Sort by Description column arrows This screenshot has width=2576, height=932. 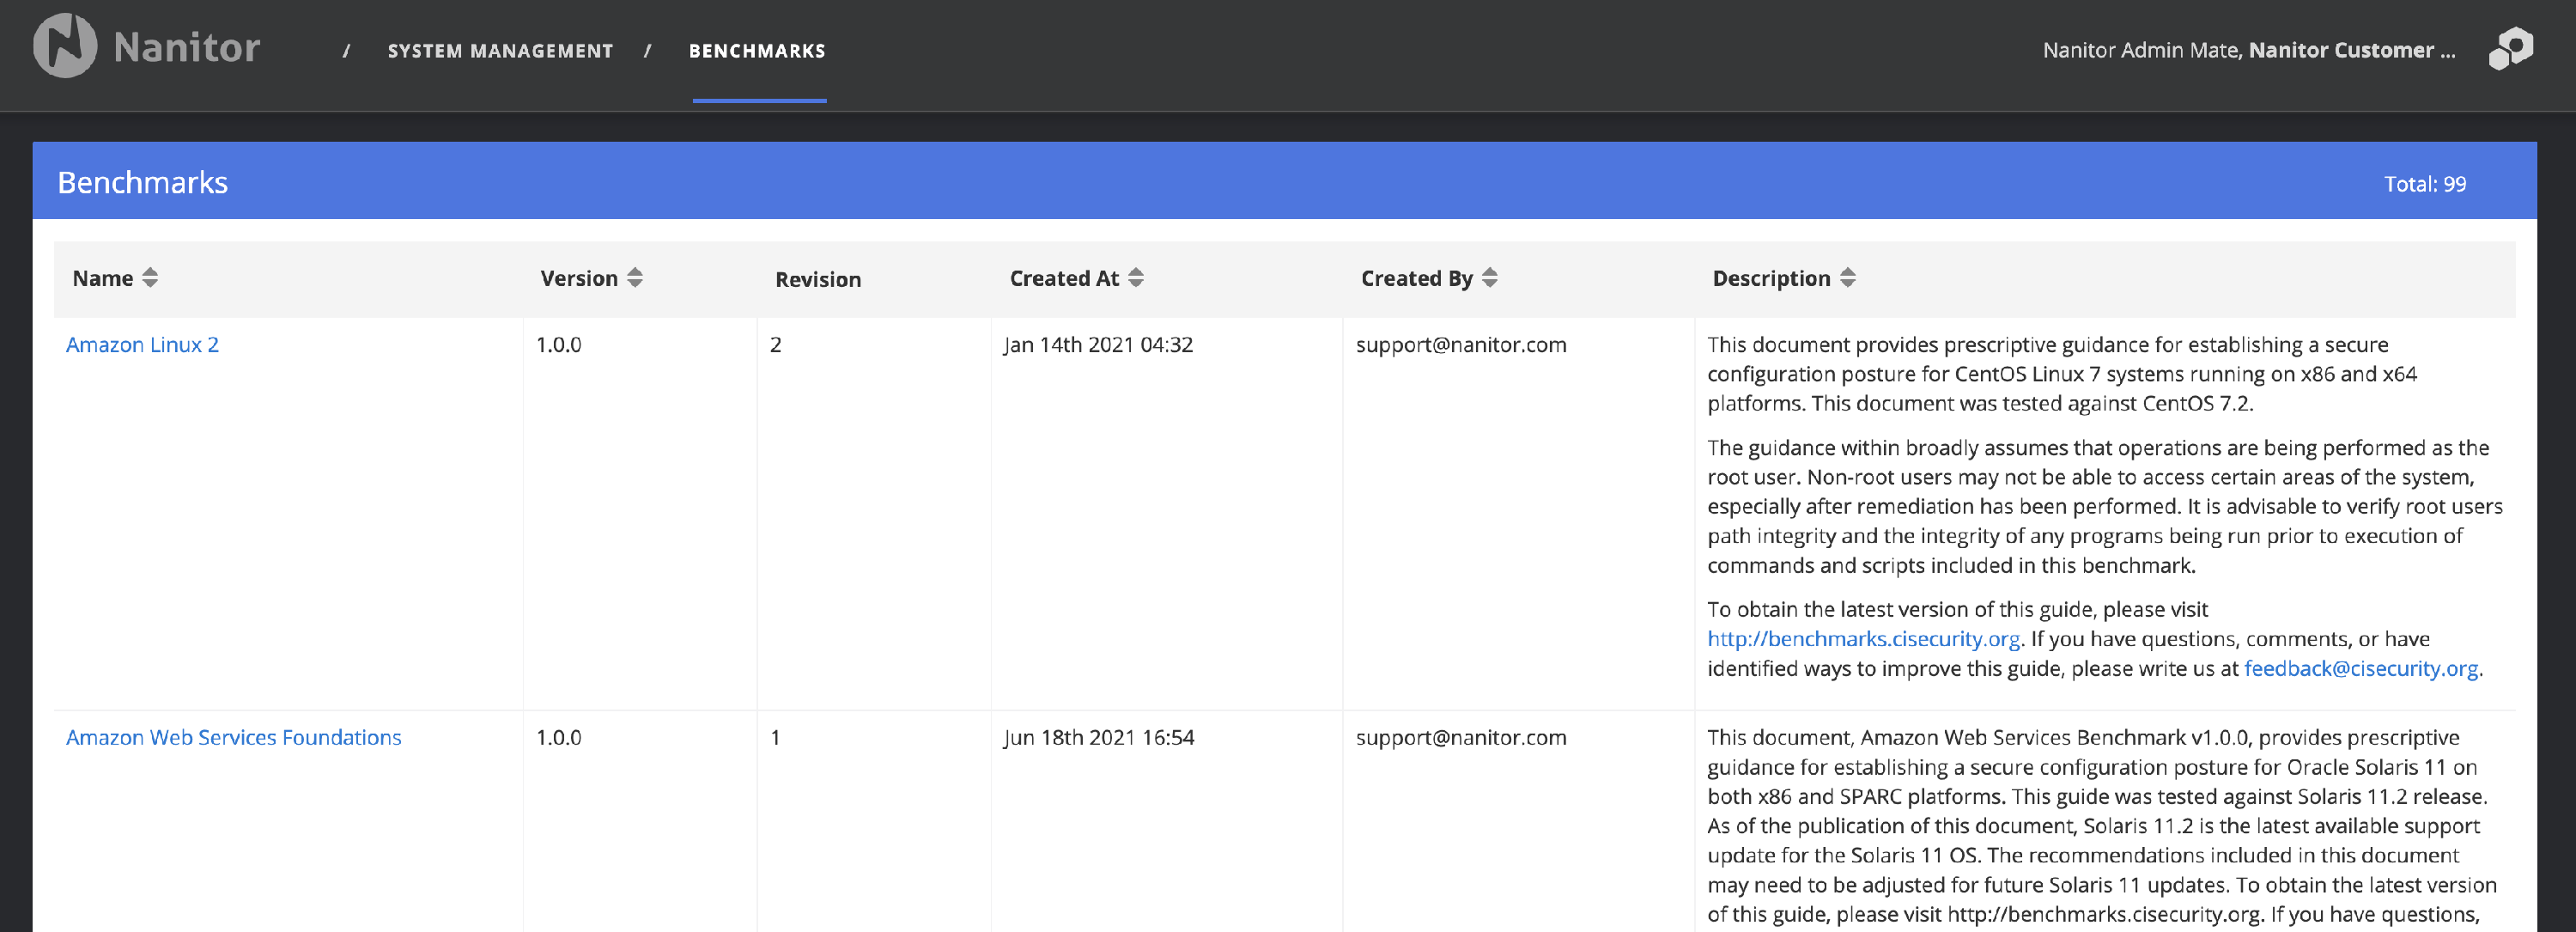1848,278
